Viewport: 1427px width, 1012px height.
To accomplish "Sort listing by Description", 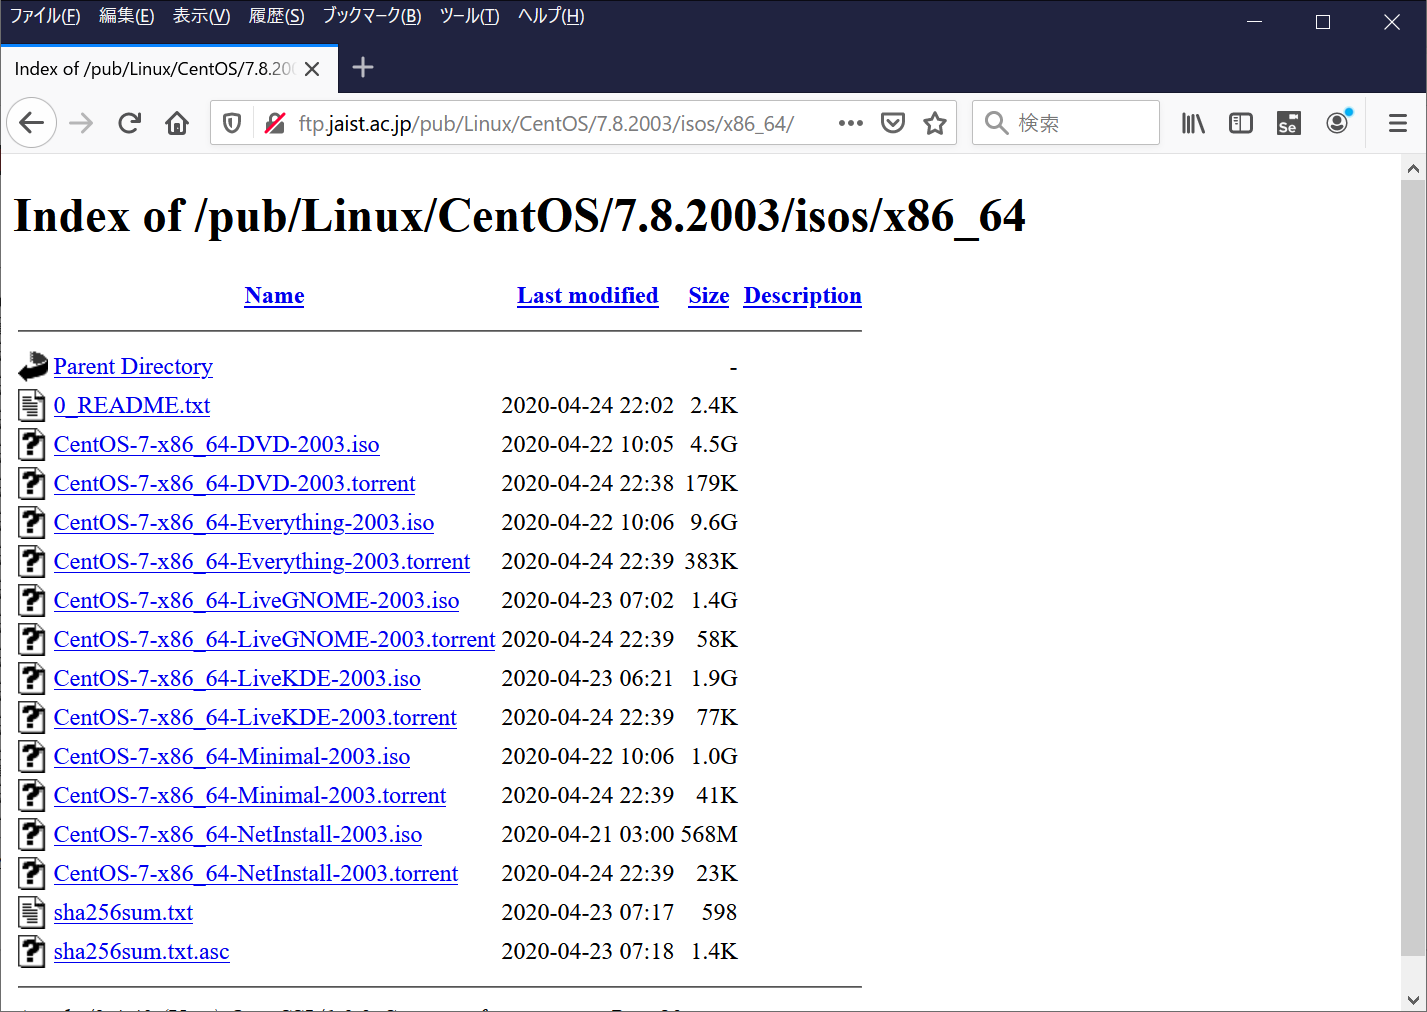I will [x=803, y=296].
